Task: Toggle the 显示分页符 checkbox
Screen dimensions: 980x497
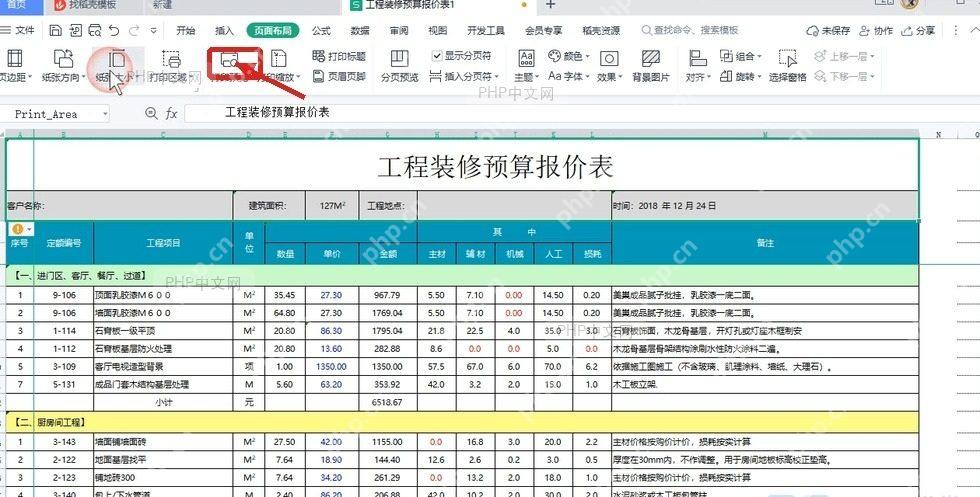Action: click(437, 56)
